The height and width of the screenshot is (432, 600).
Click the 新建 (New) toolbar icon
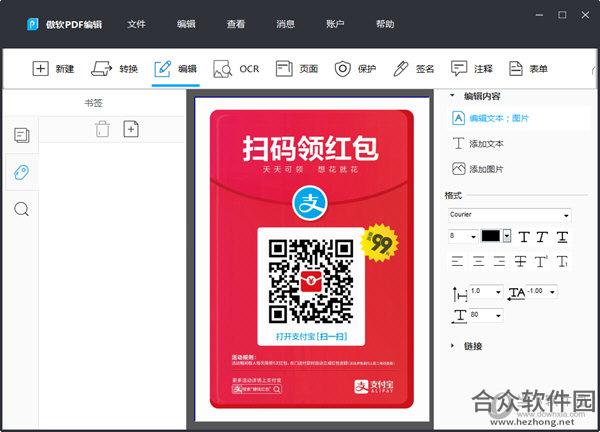tap(41, 69)
